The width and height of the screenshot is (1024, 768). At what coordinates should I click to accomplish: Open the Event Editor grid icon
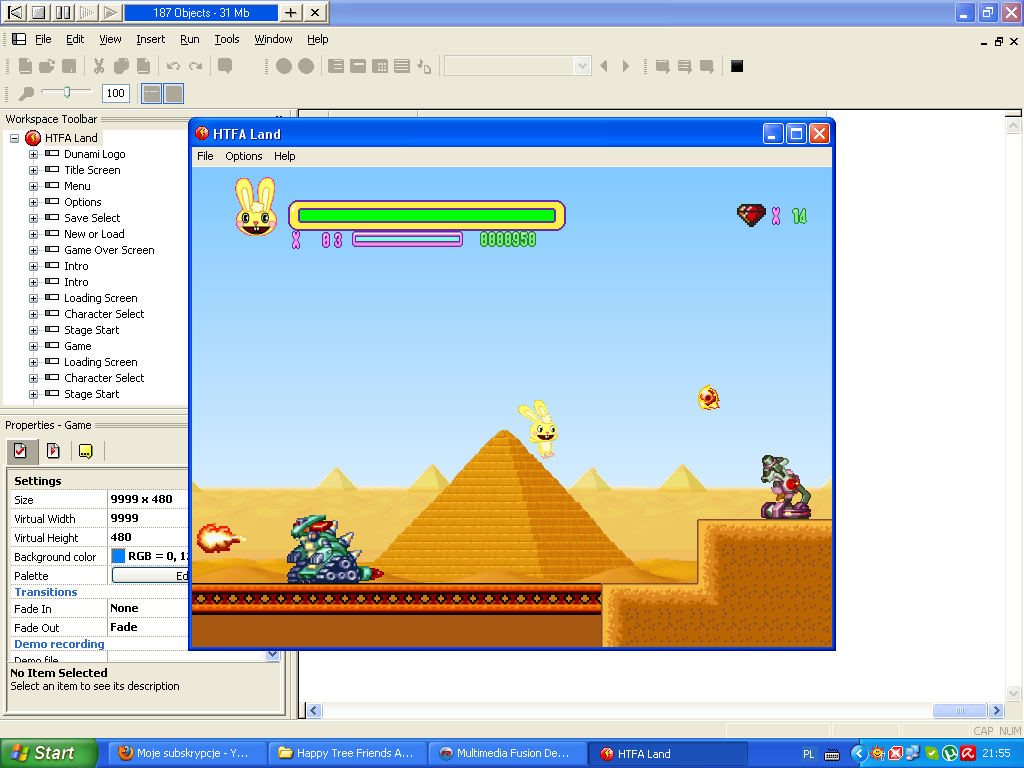(380, 66)
